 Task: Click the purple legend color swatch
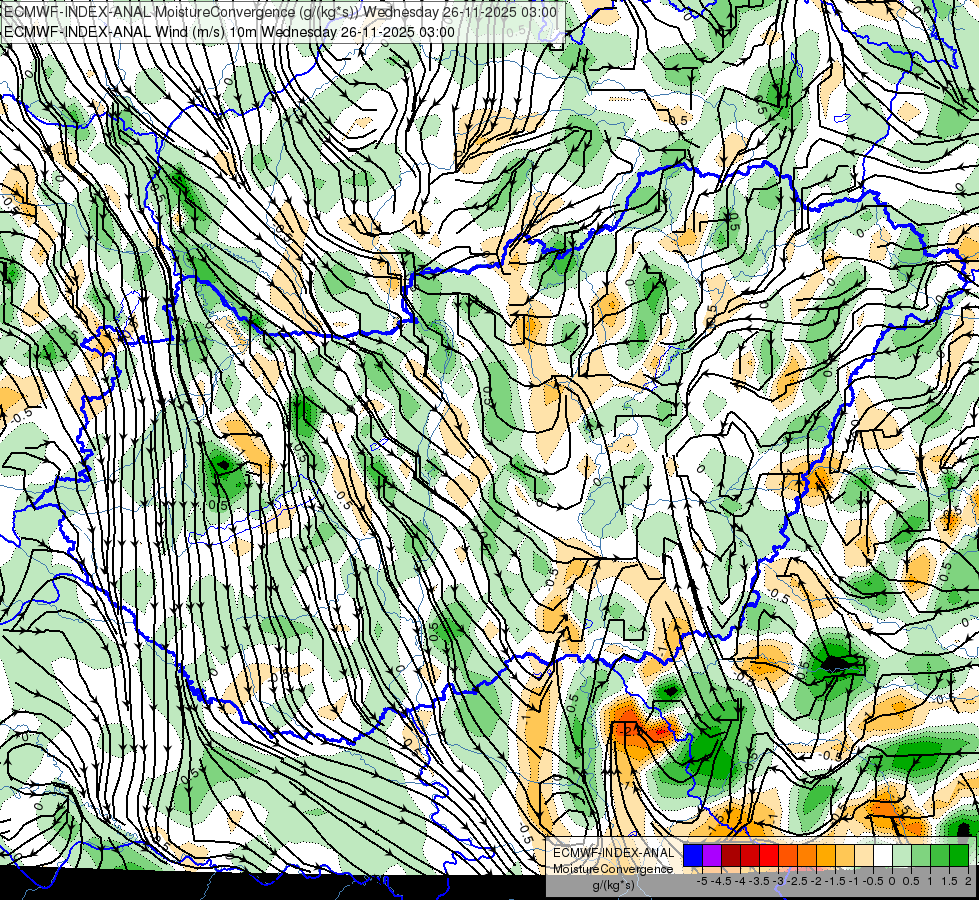pos(712,855)
